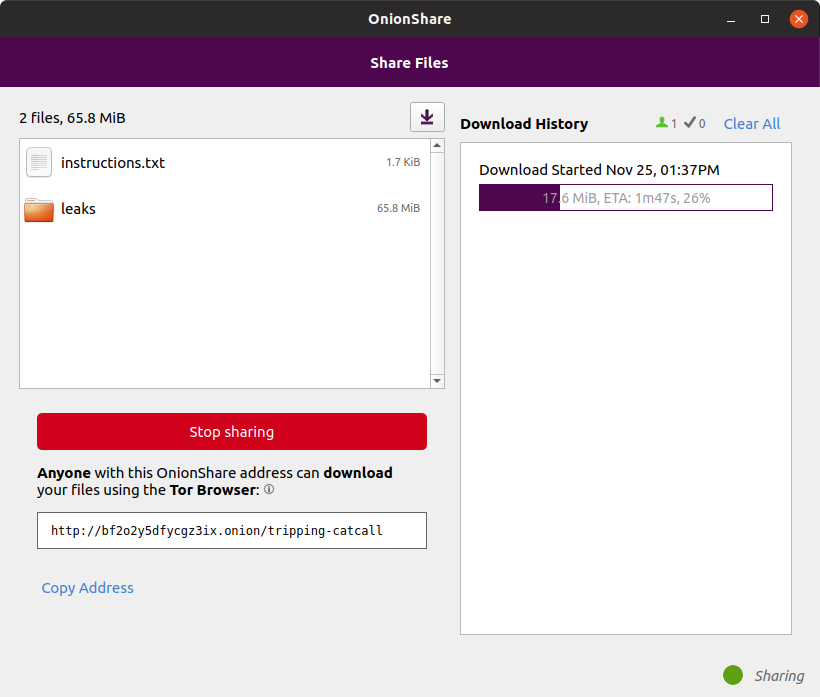
Task: Select the leaks folder icon
Action: click(39, 209)
